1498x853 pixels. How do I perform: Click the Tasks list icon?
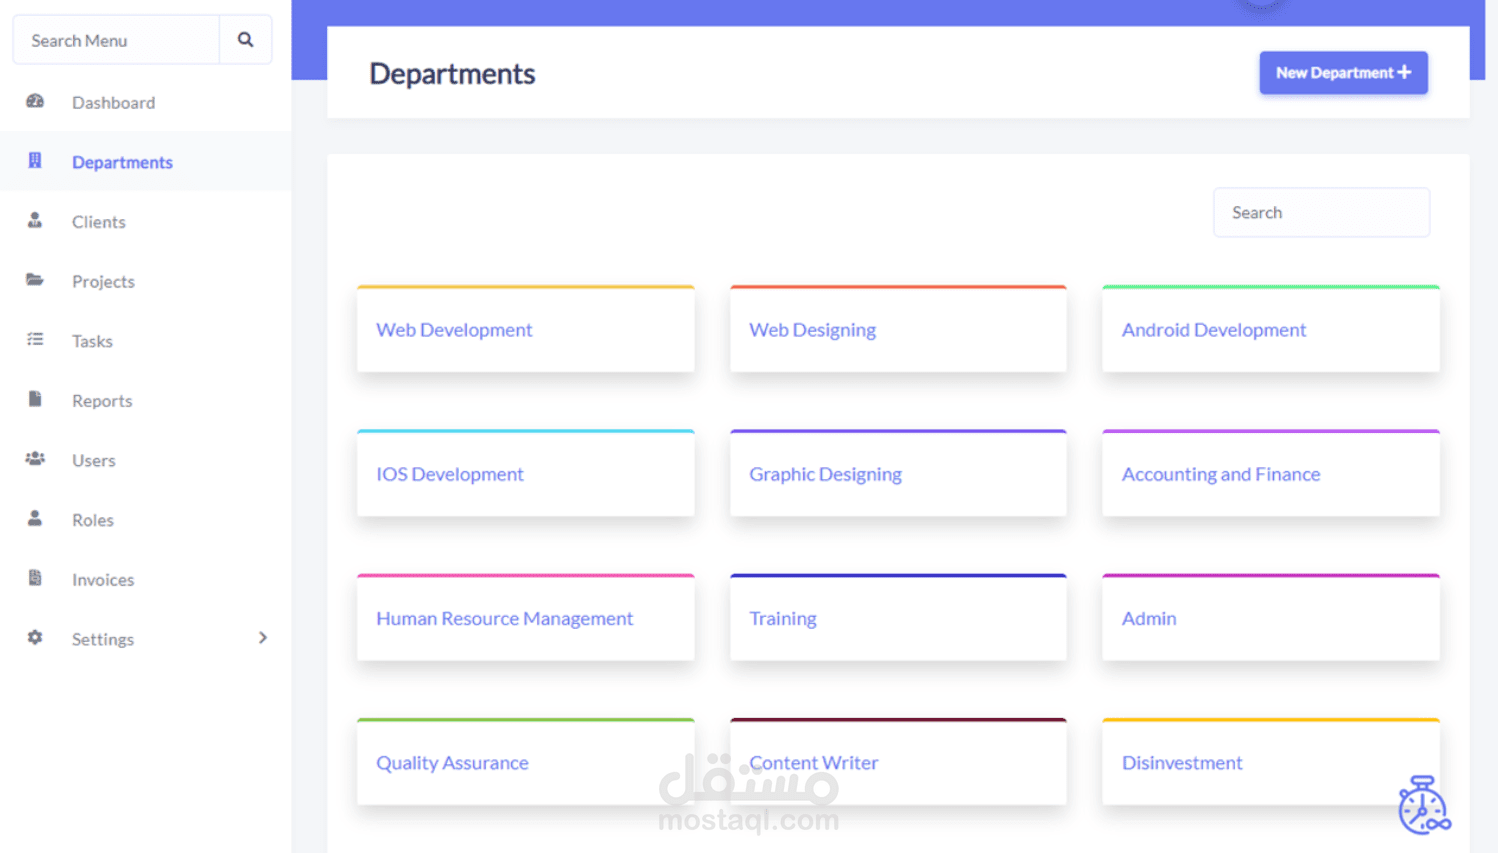35,340
